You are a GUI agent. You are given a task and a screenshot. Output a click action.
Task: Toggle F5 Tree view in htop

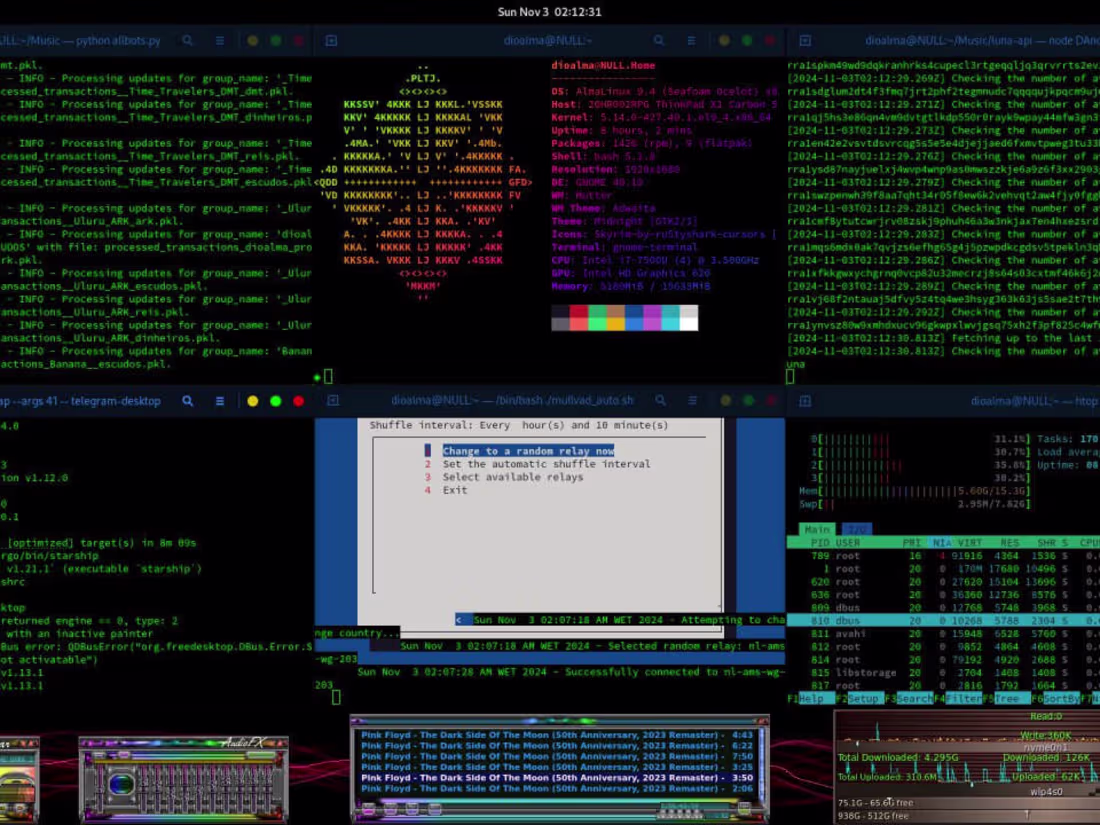point(1006,699)
